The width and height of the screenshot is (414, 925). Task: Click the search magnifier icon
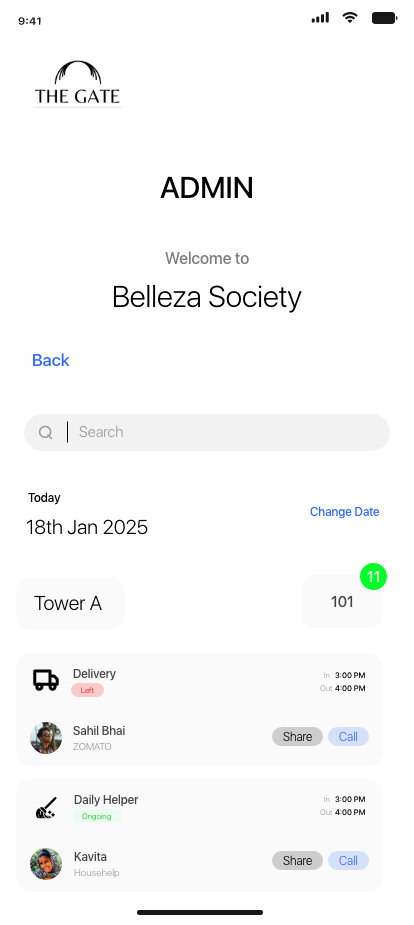45,432
